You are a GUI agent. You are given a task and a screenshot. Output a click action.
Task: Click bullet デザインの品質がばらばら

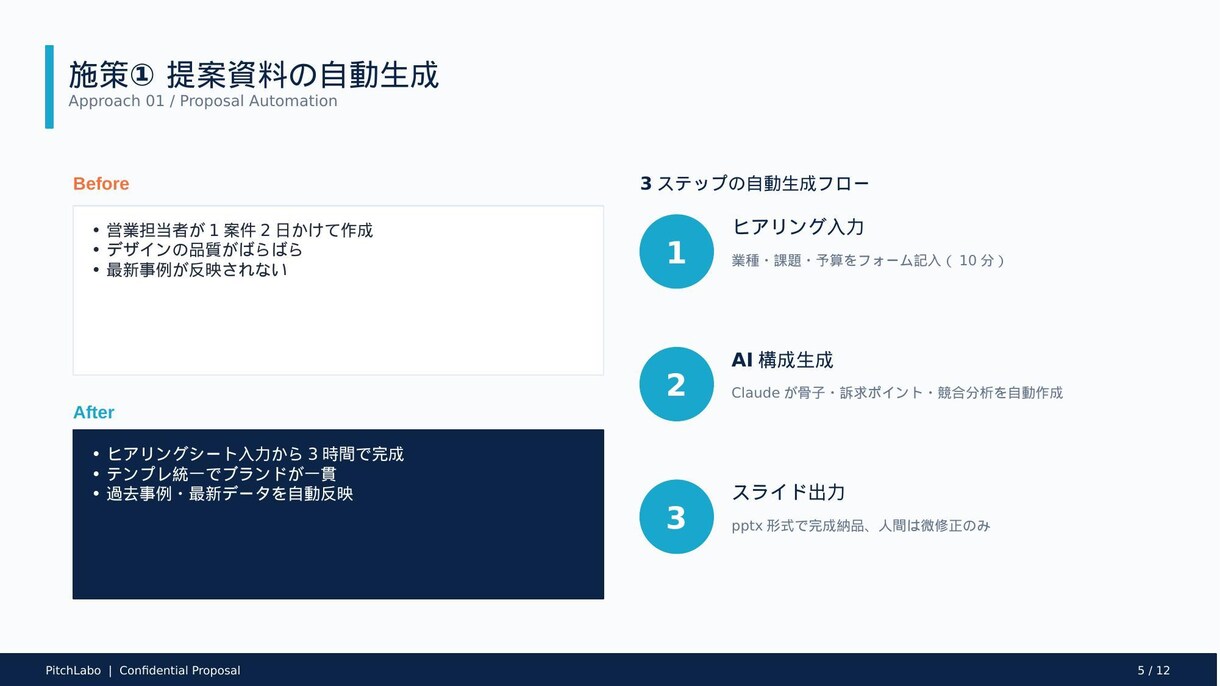204,250
